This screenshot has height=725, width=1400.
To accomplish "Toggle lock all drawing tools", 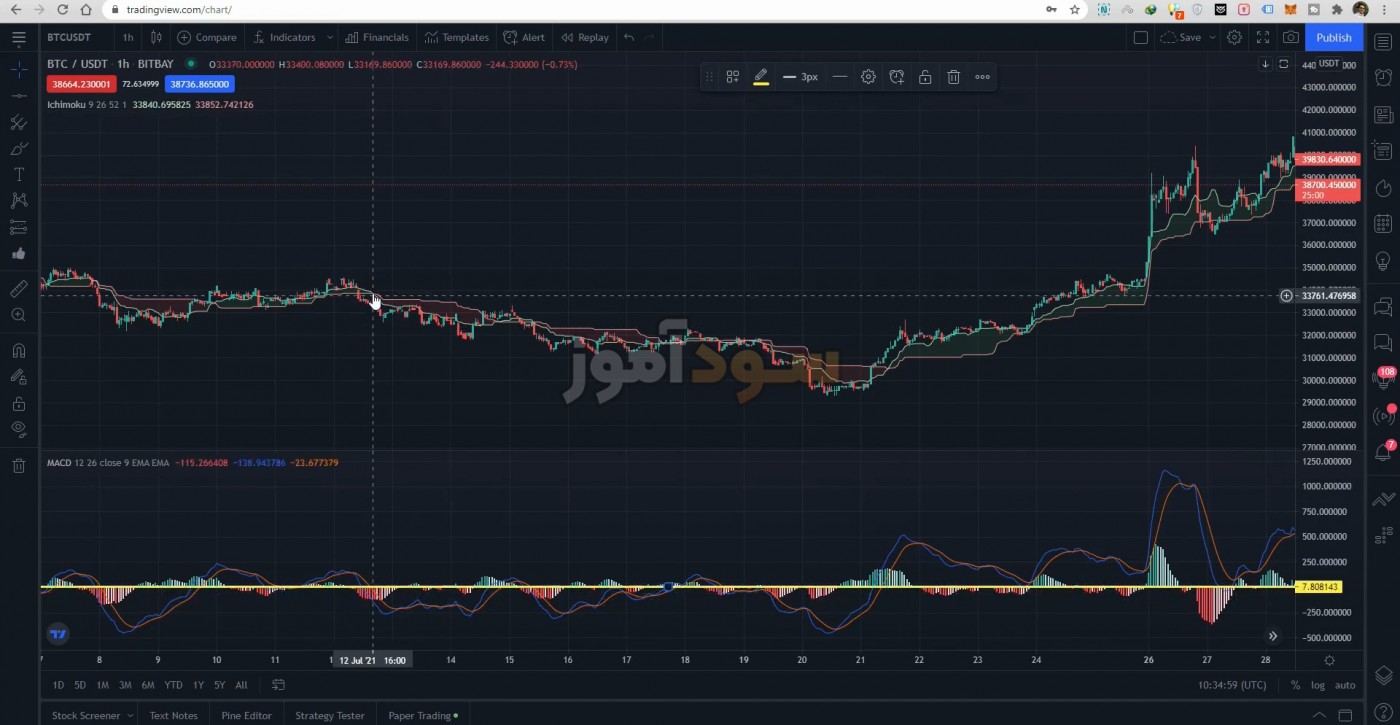I will click(x=18, y=404).
